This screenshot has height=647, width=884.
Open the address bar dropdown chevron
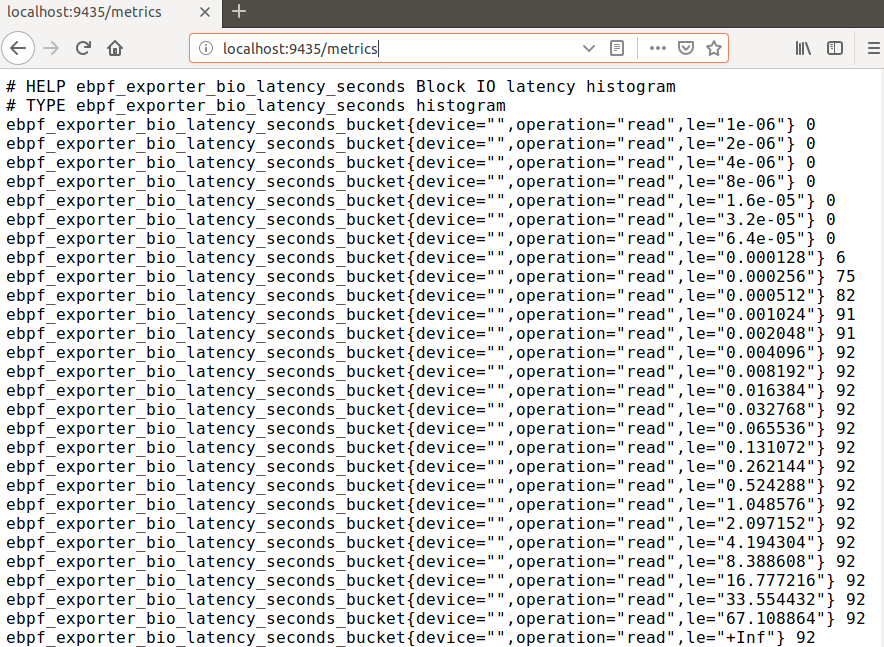[590, 47]
